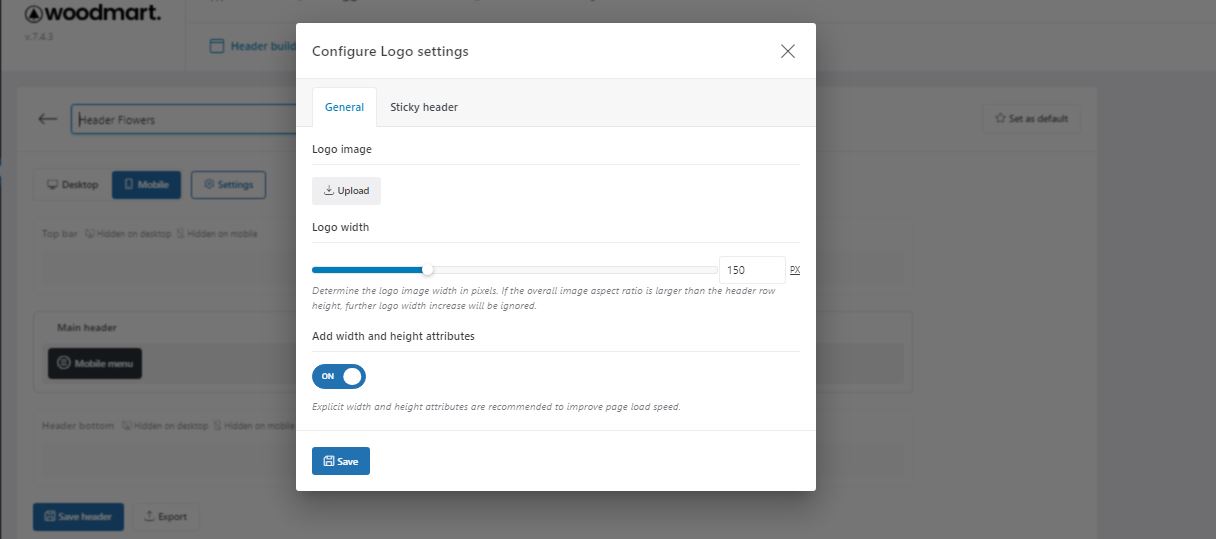Toggle off width and height attributes
The width and height of the screenshot is (1216, 539).
pos(339,376)
